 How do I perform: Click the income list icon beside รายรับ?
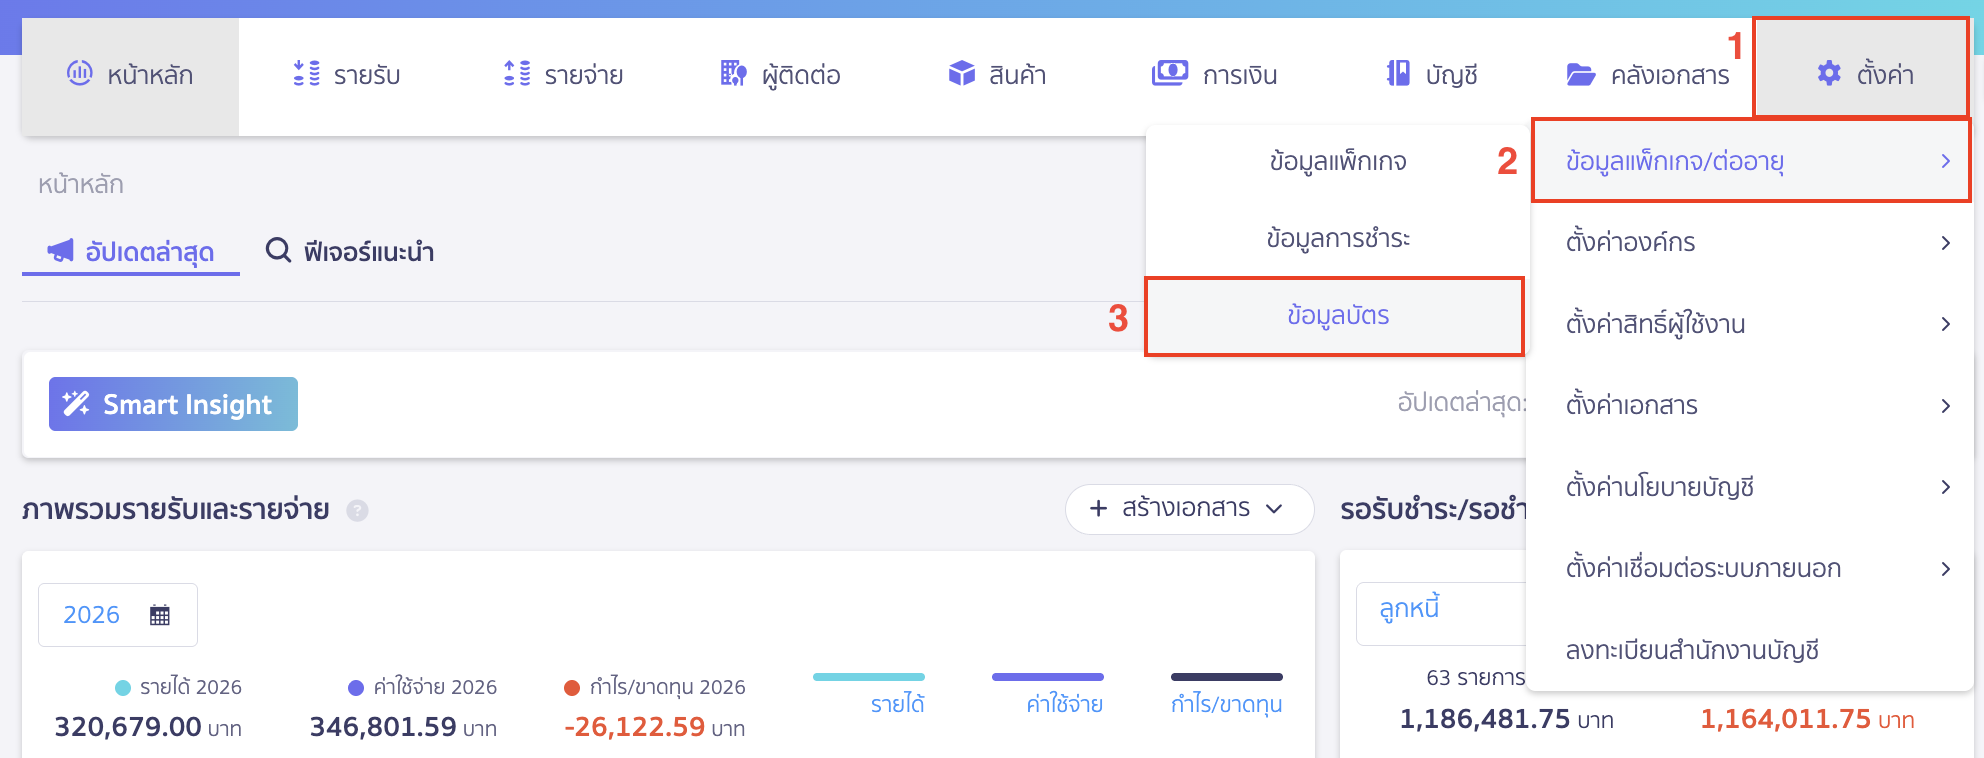coord(306,73)
